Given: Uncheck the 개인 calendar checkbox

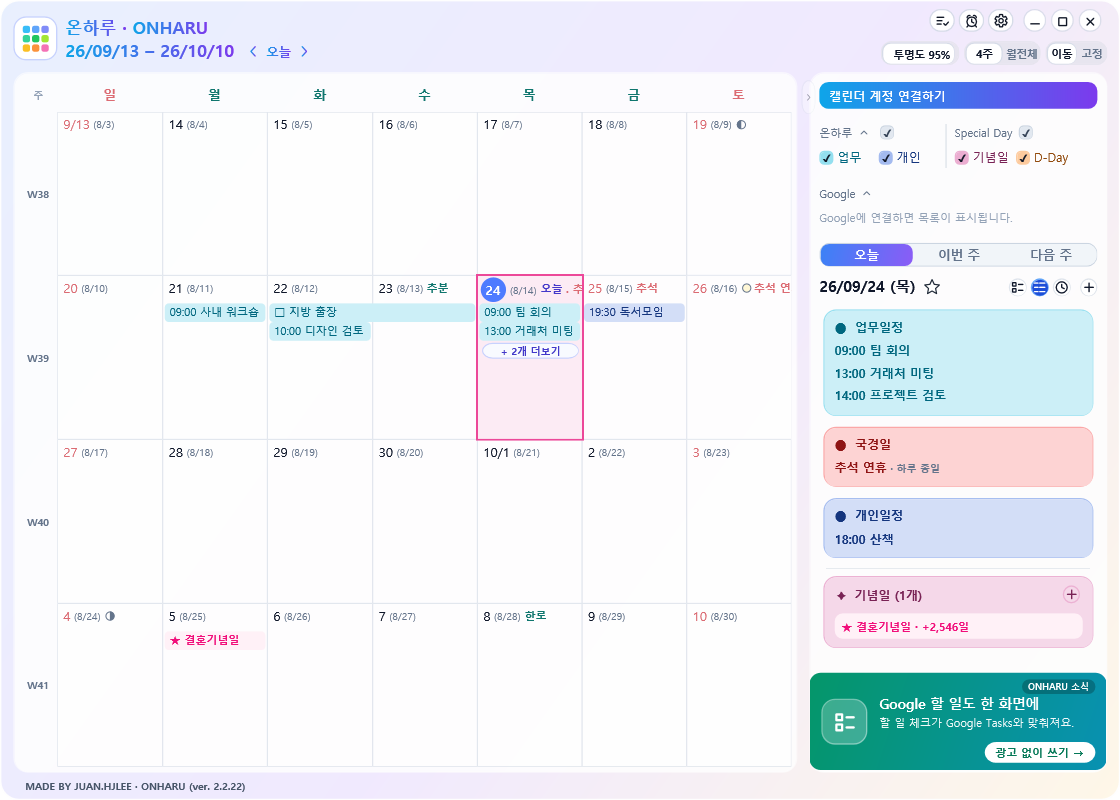Looking at the screenshot, I should tap(886, 158).
